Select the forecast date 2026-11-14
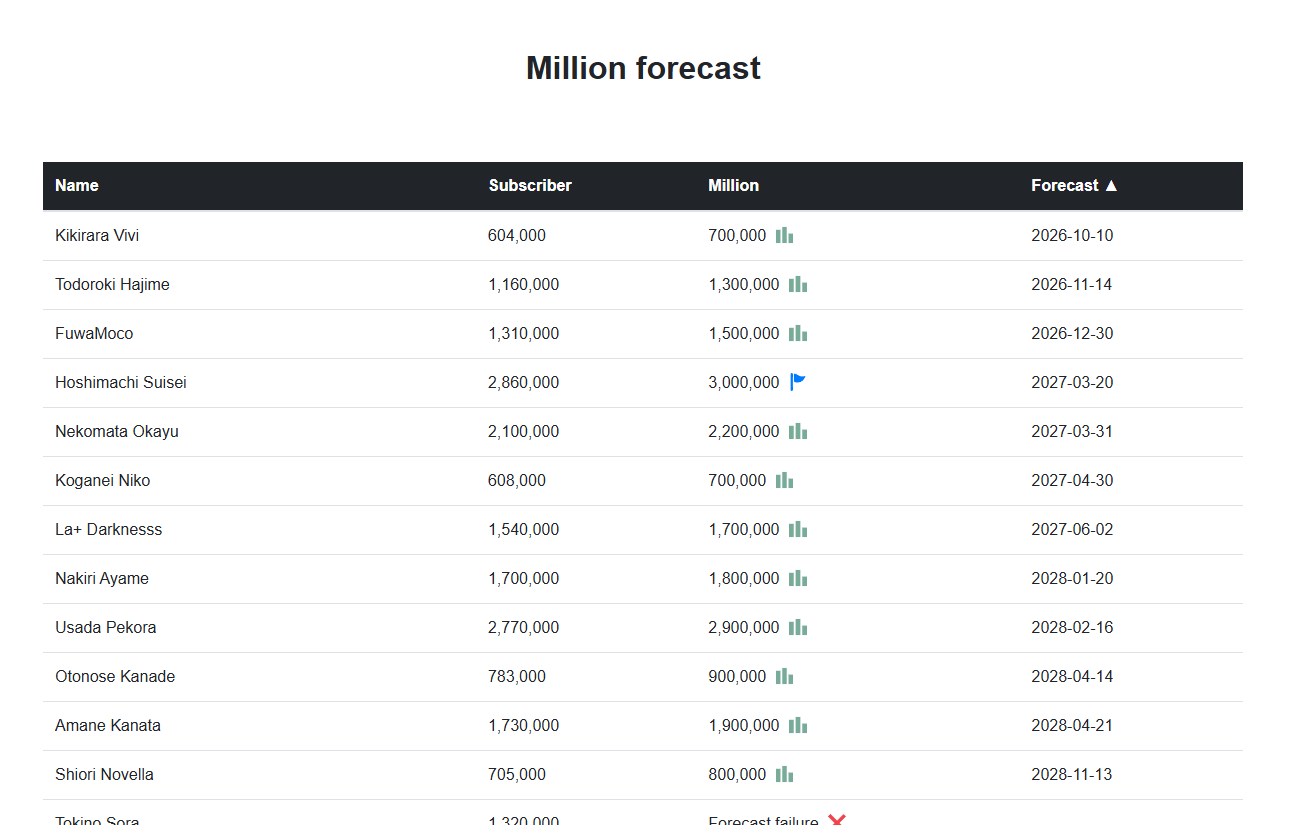The width and height of the screenshot is (1315, 825). pyautogui.click(x=1072, y=285)
